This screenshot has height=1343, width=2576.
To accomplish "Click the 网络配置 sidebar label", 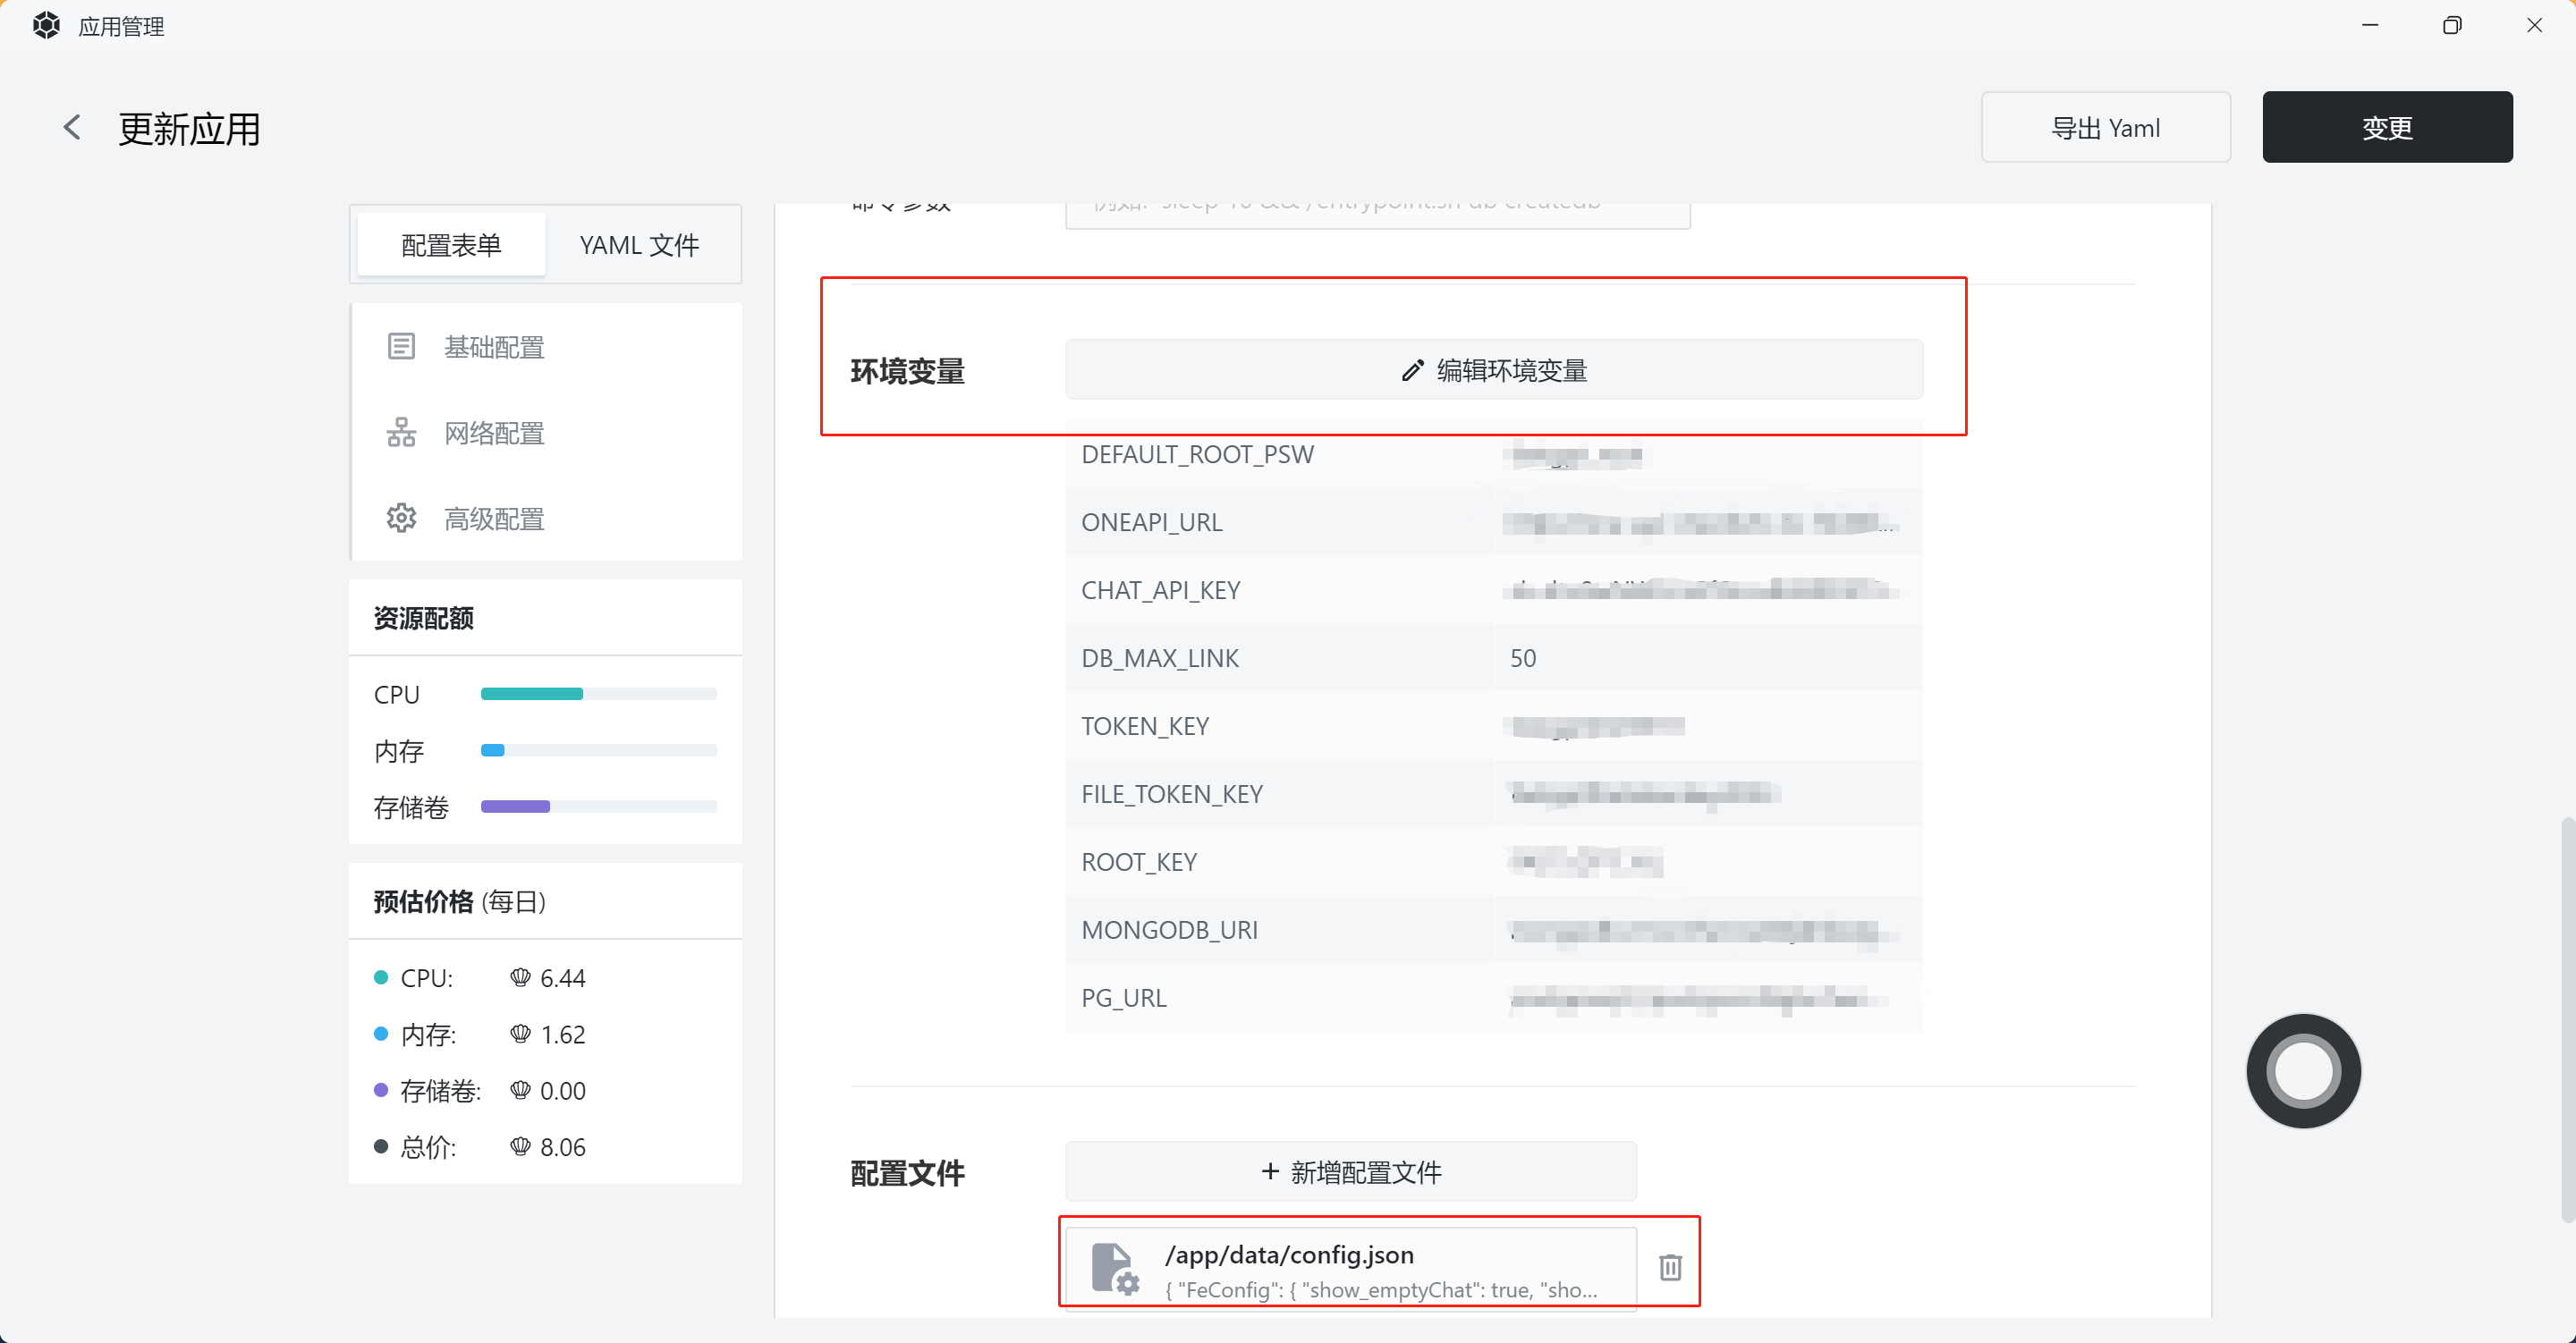I will tap(494, 433).
